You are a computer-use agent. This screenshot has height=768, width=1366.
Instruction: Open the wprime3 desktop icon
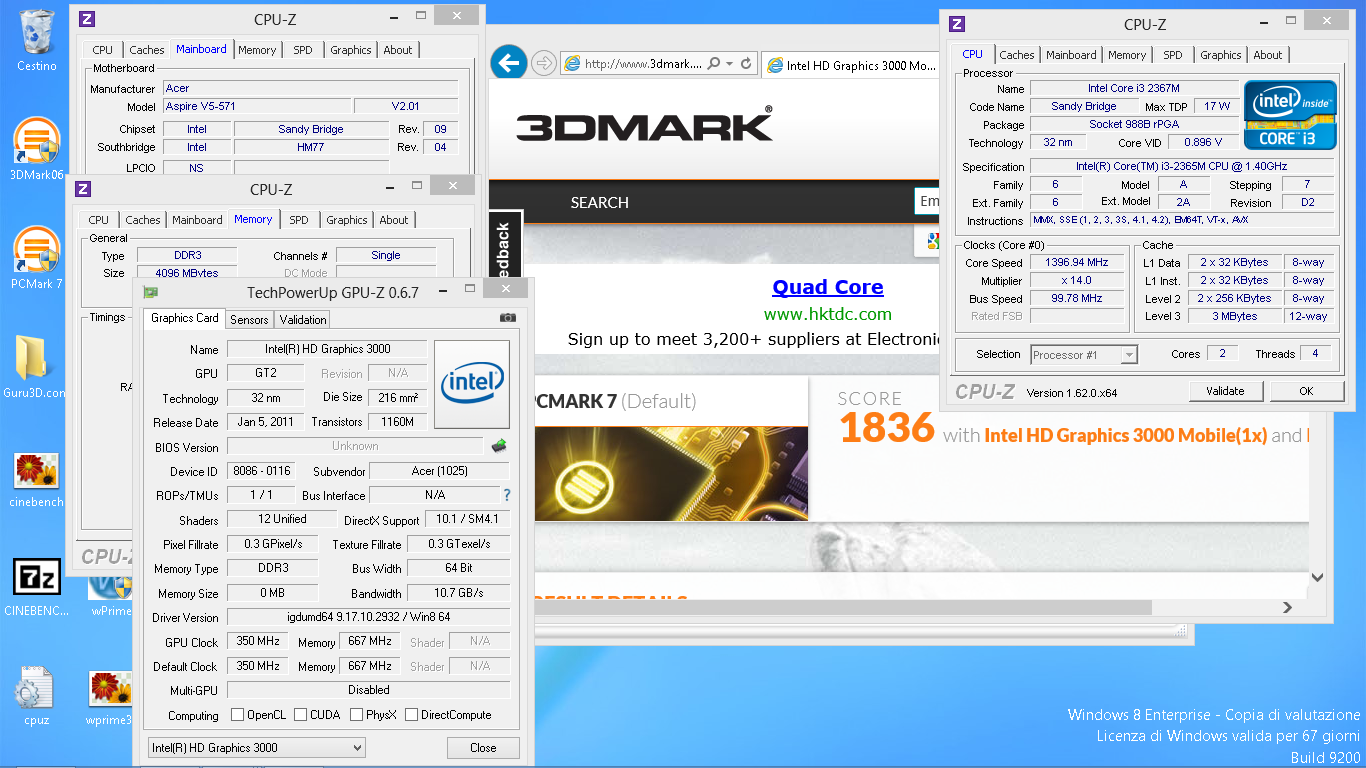click(x=109, y=697)
